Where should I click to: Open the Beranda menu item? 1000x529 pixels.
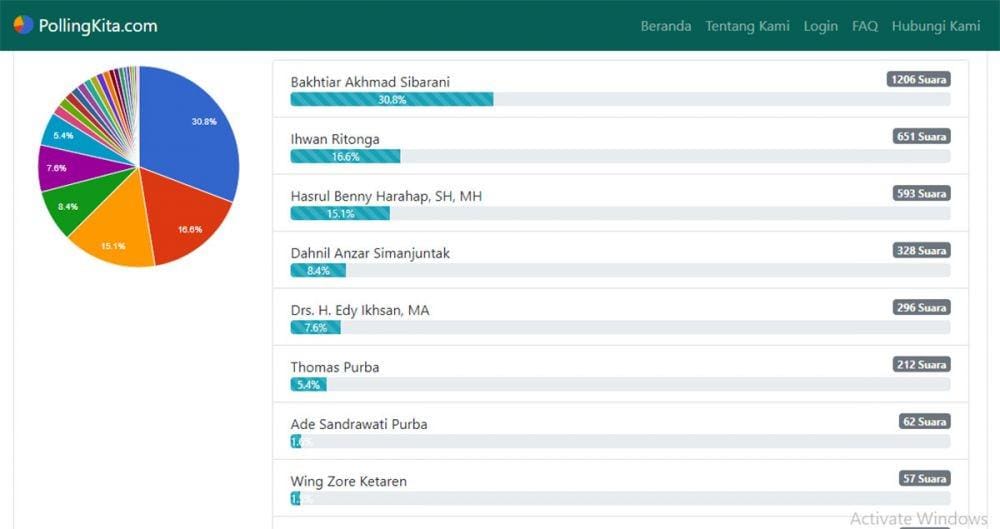(x=666, y=26)
